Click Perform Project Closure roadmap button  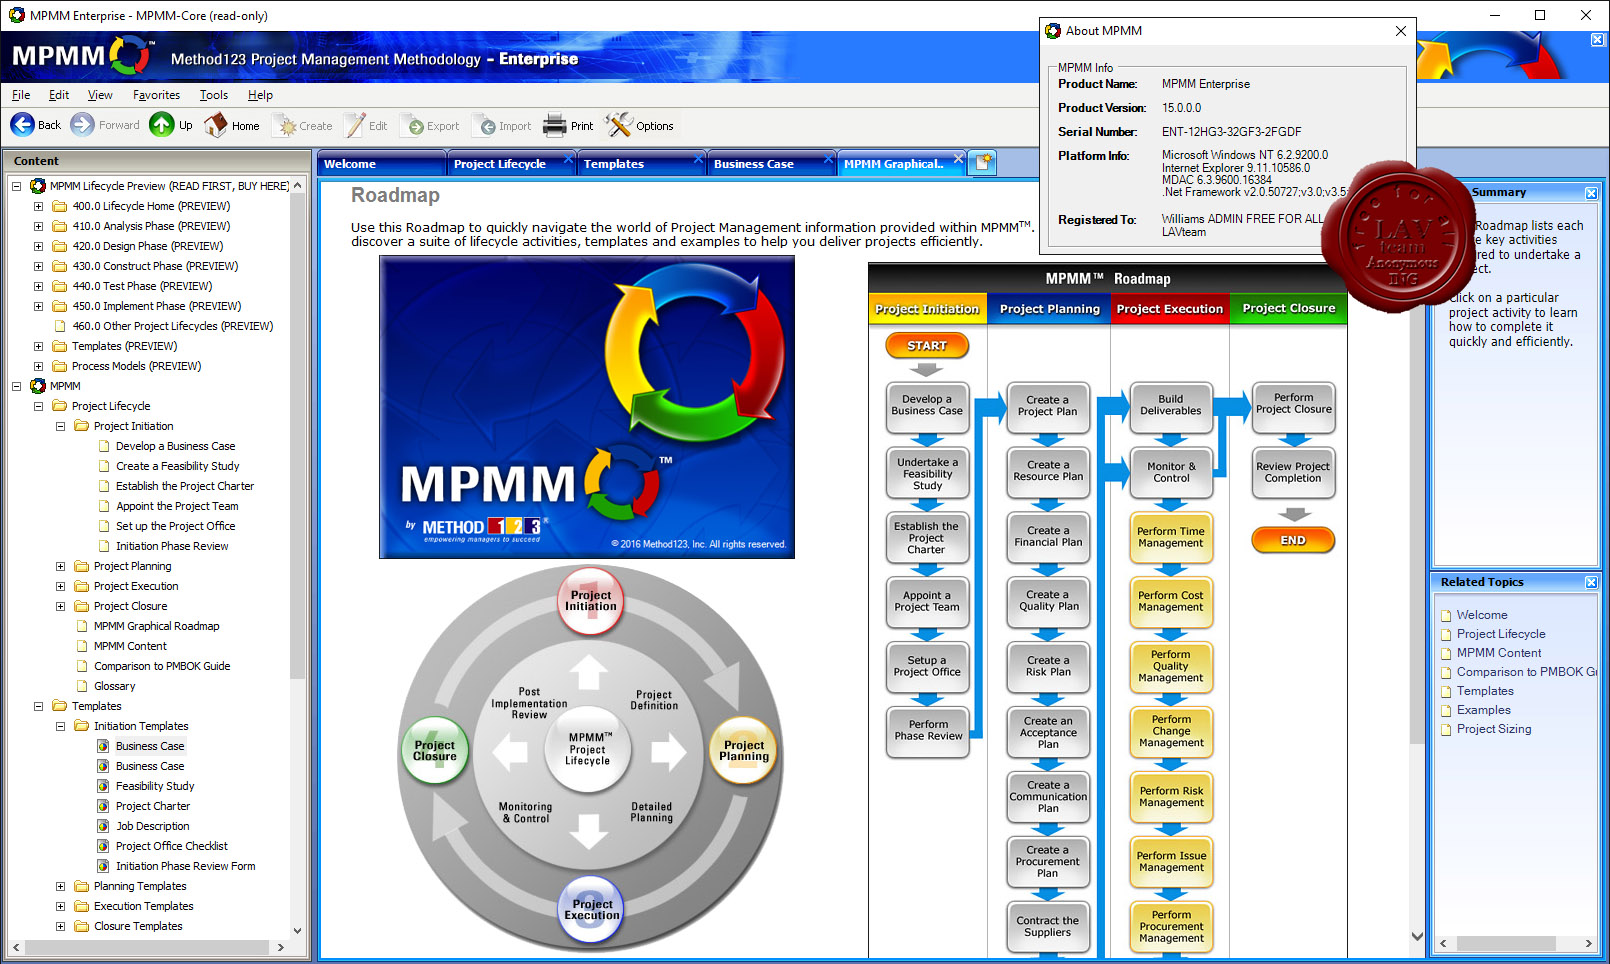pyautogui.click(x=1293, y=405)
